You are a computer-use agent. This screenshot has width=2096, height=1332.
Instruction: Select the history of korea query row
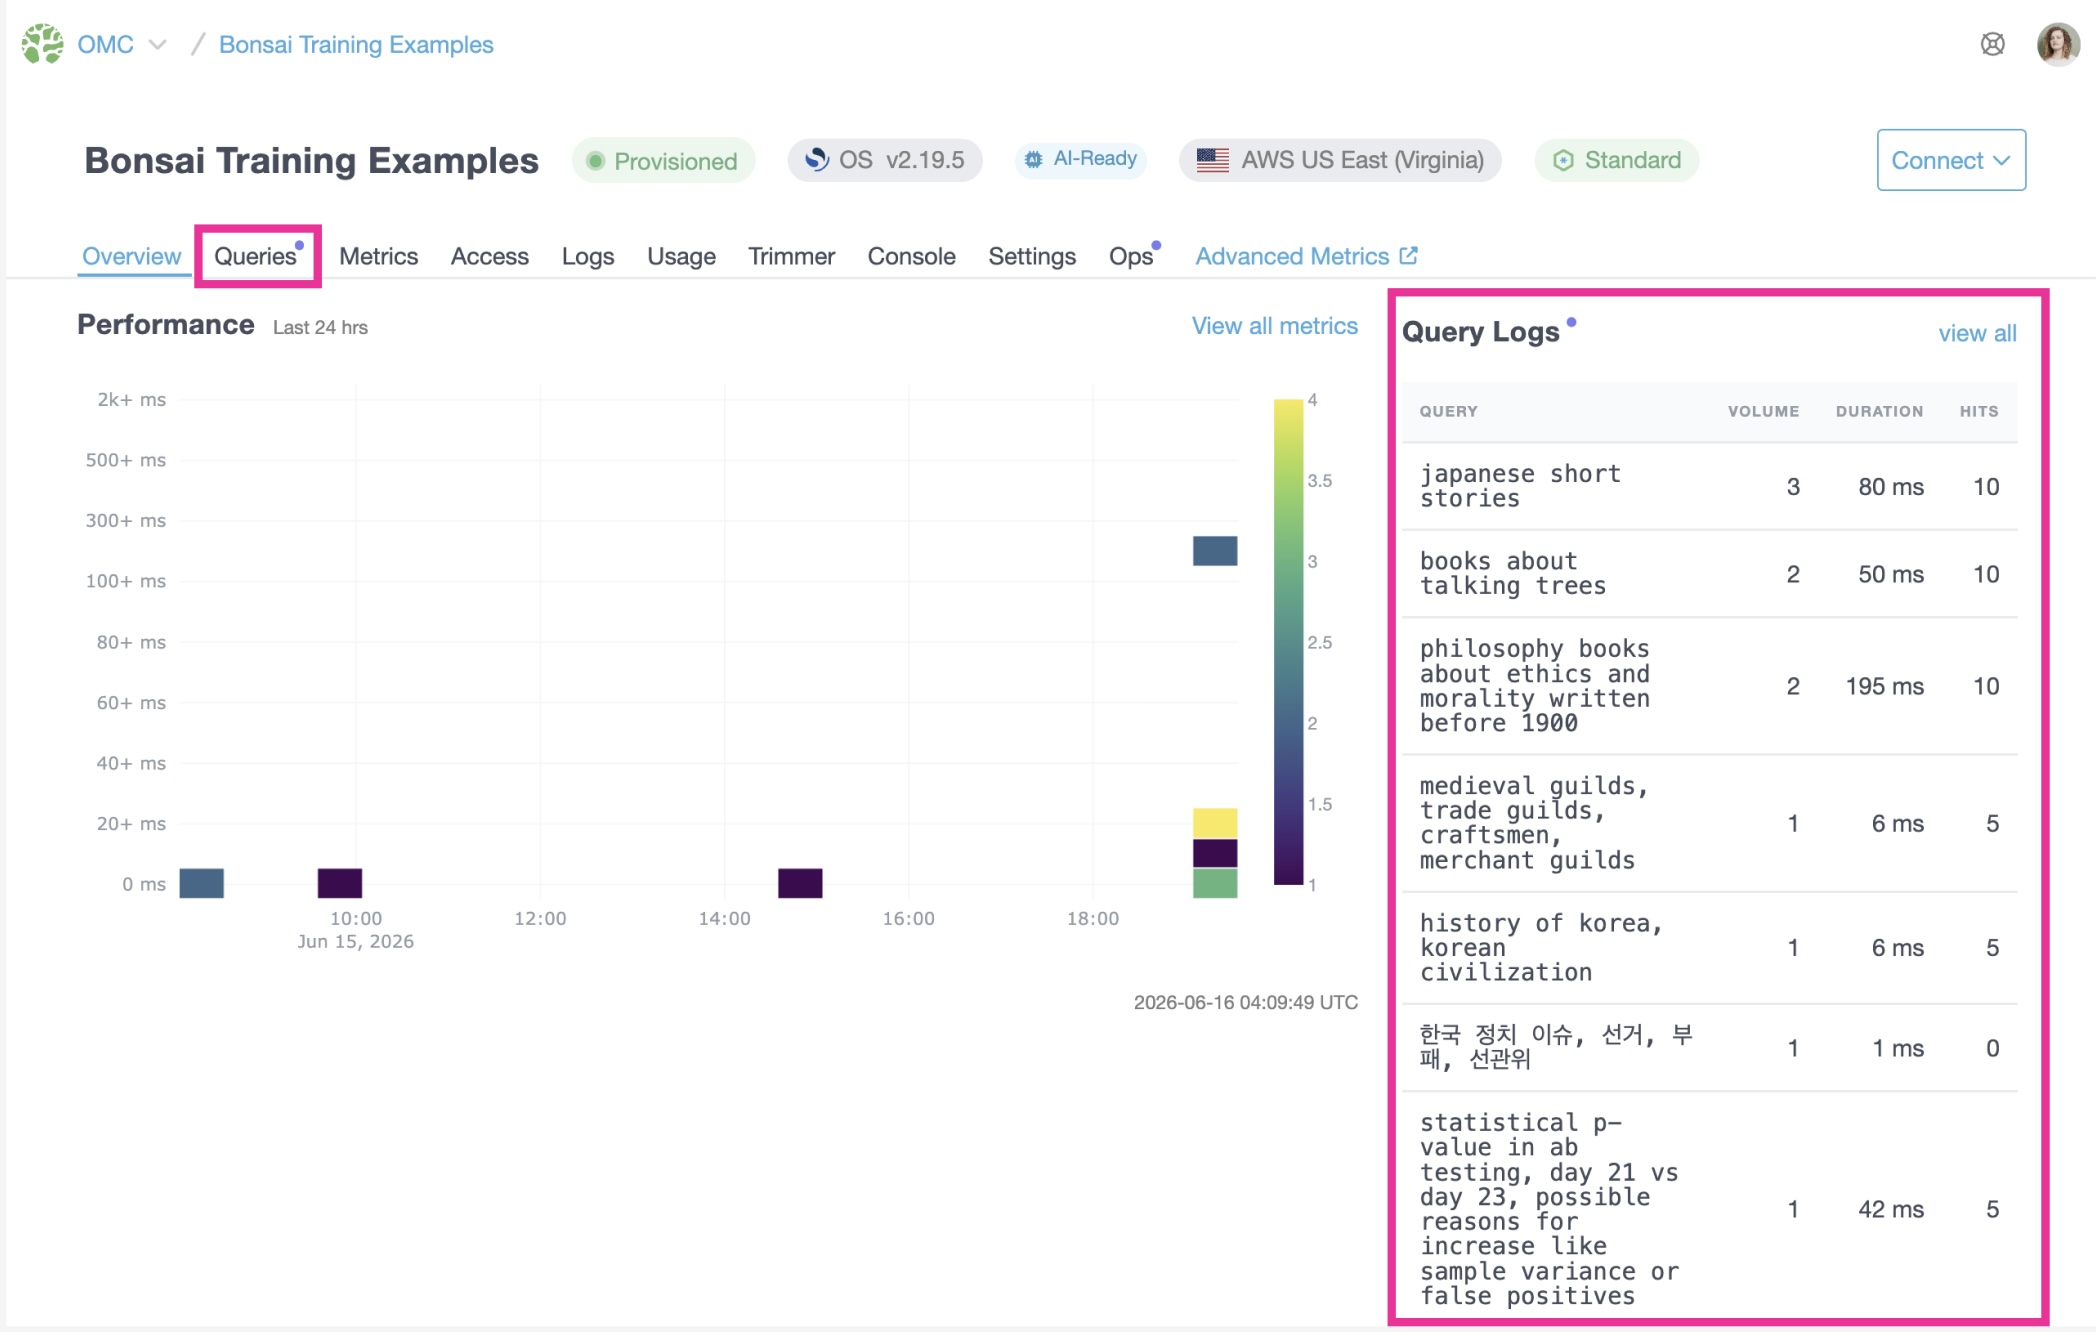pos(1709,948)
